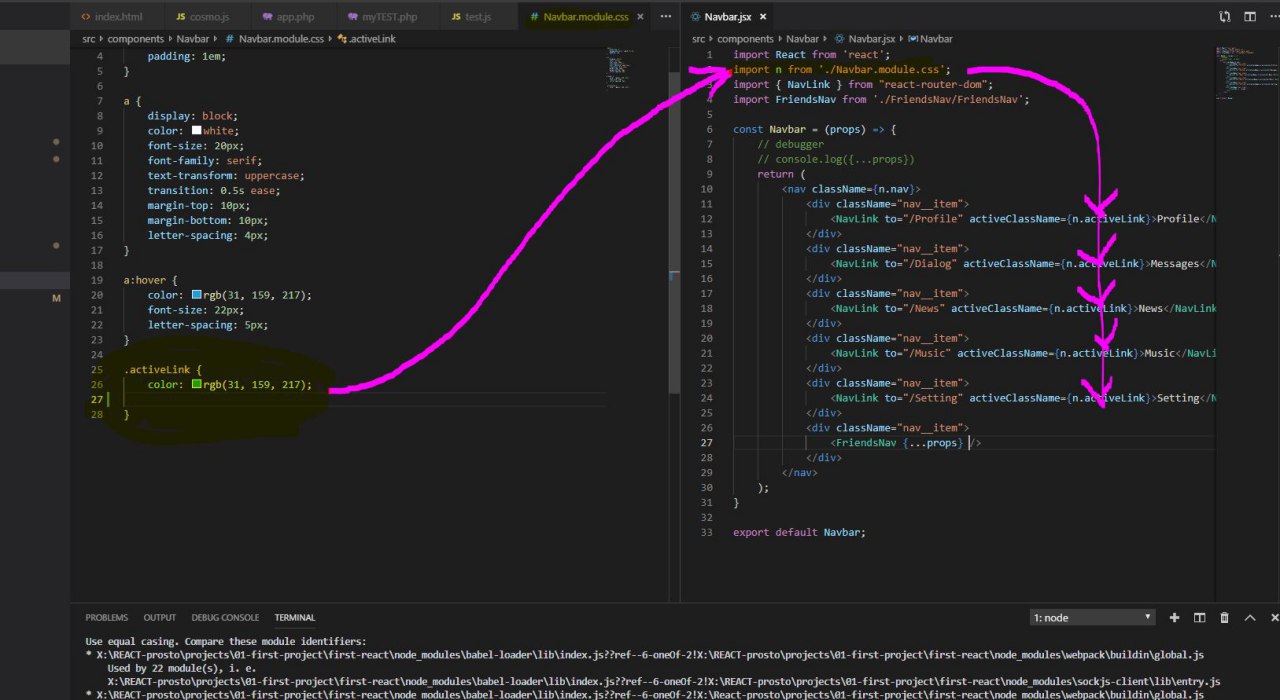Maximize terminal panel with the up chevron
This screenshot has height=700, width=1280.
pyautogui.click(x=1249, y=618)
